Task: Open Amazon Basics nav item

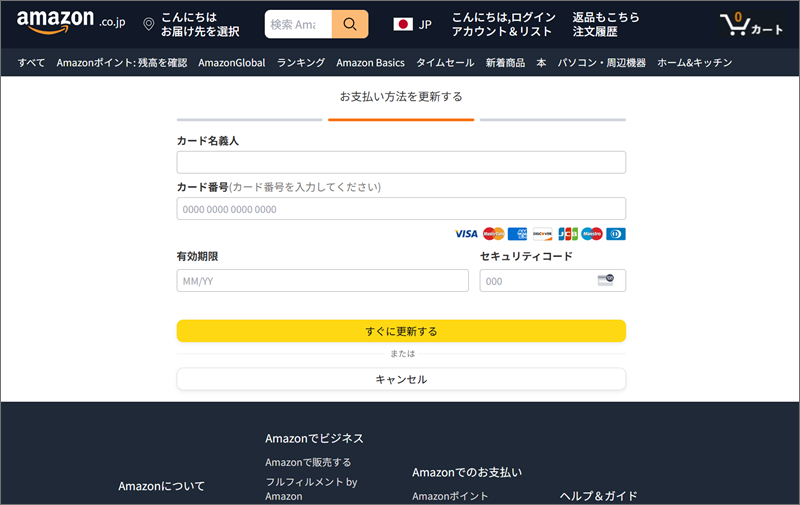Action: click(370, 63)
